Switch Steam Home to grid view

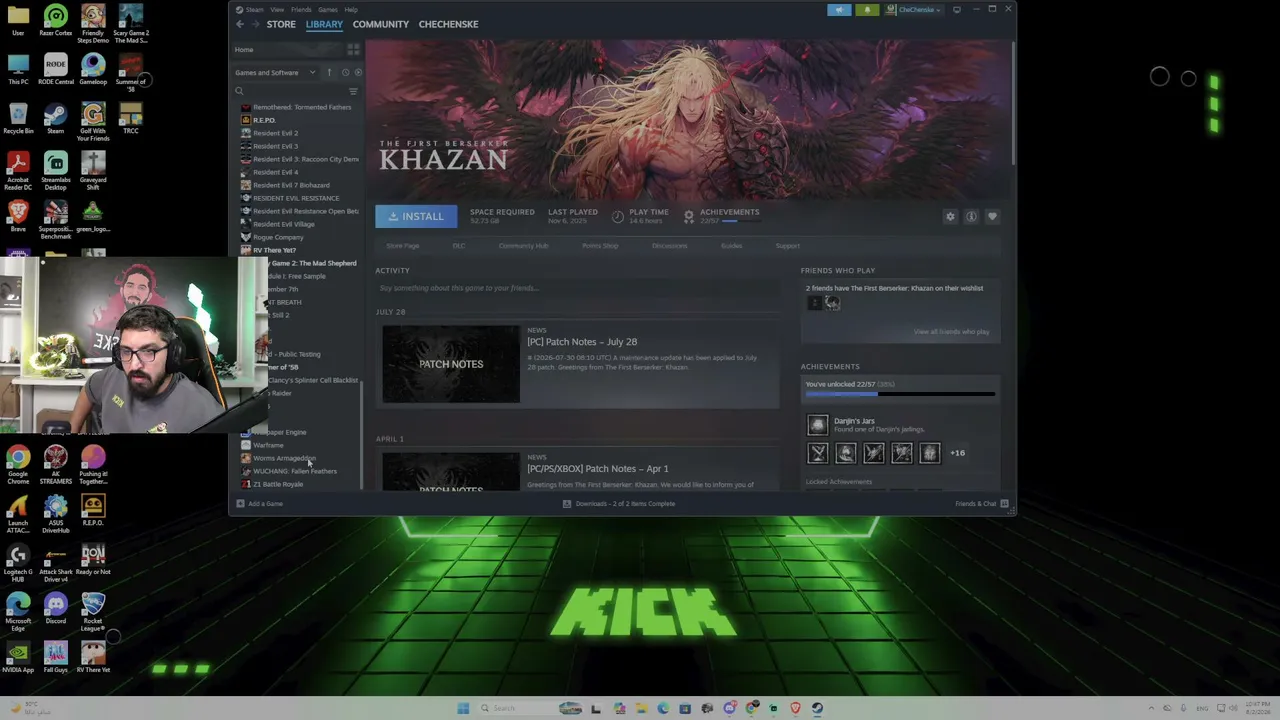point(353,49)
